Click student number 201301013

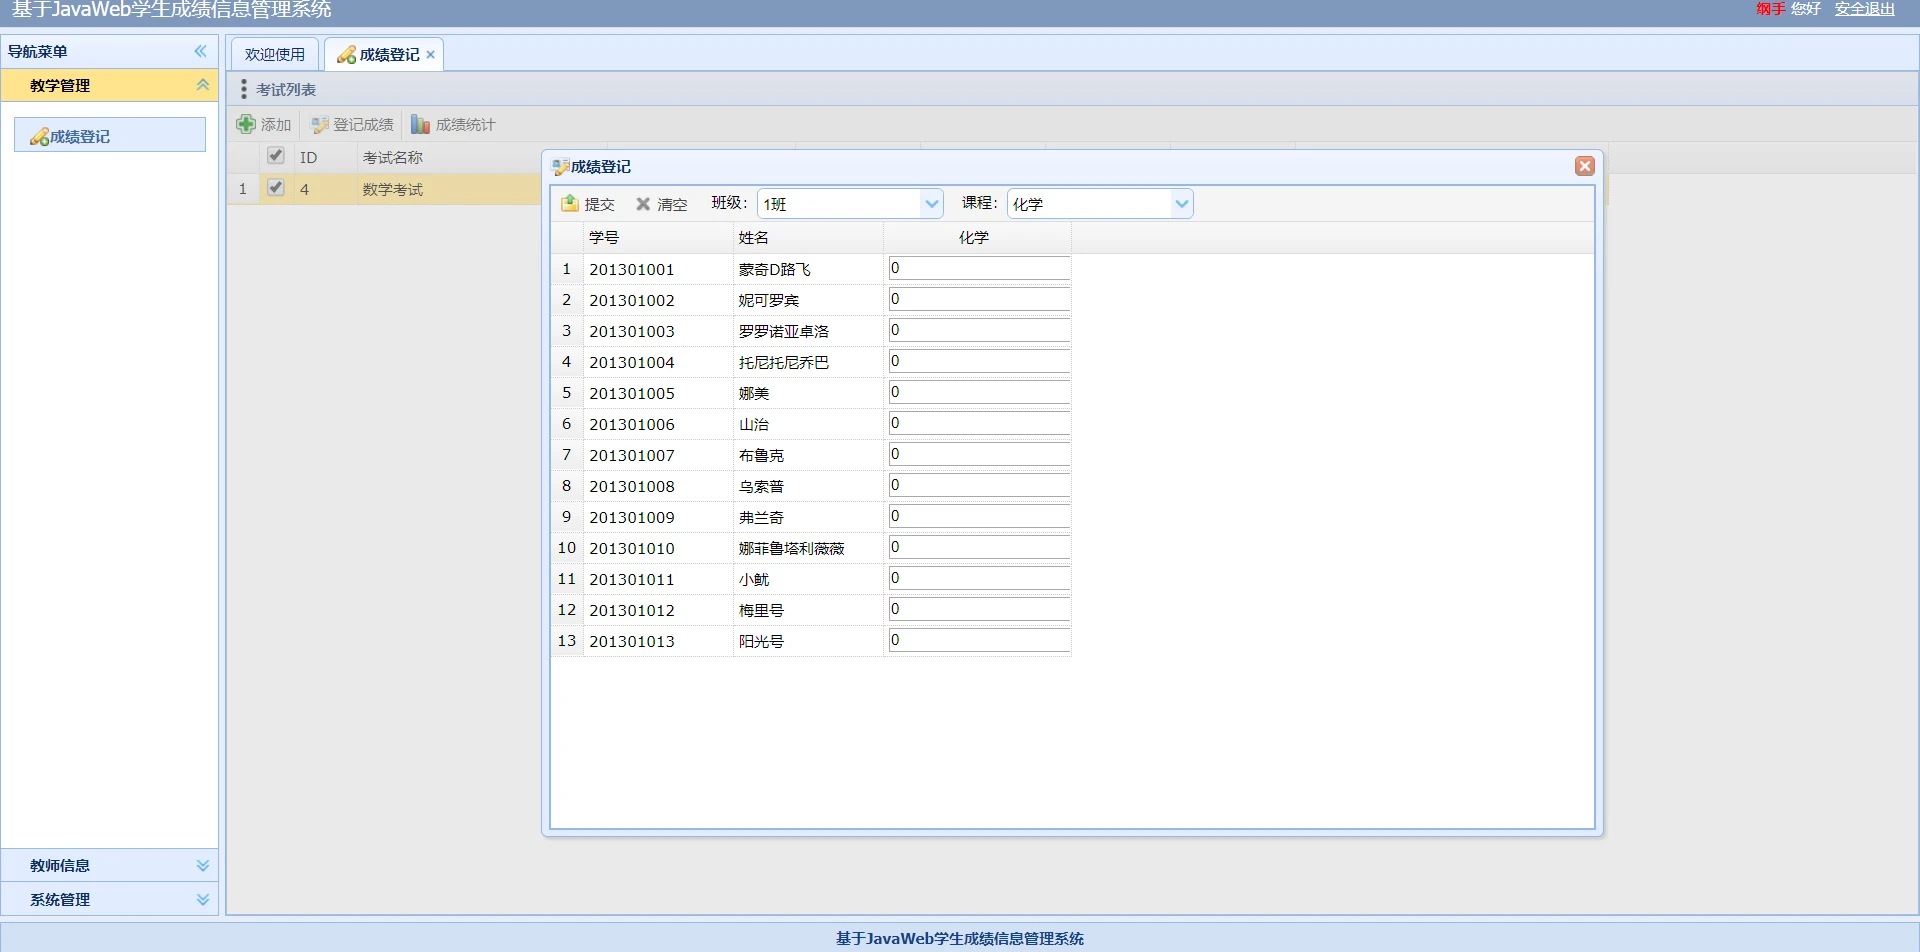pyautogui.click(x=632, y=642)
